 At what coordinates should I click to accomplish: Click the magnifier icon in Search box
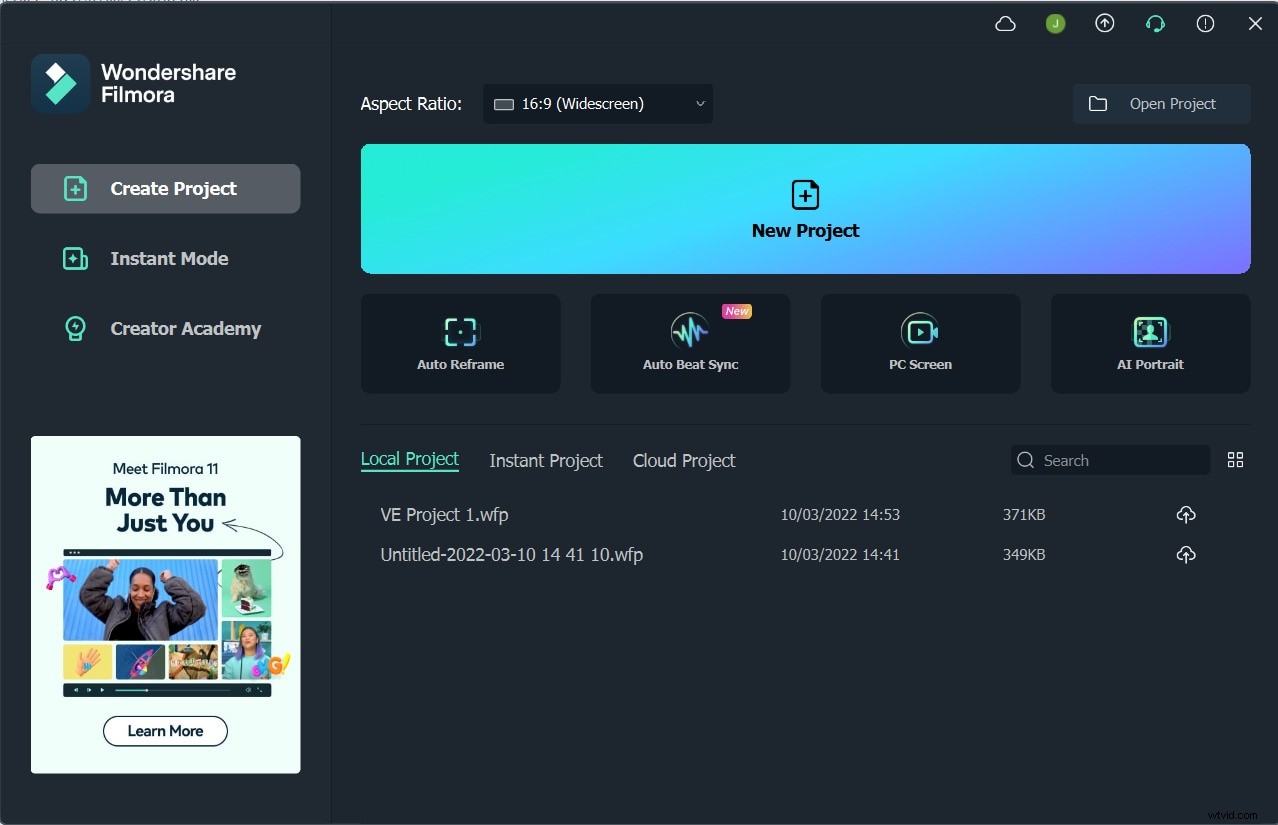[1026, 460]
